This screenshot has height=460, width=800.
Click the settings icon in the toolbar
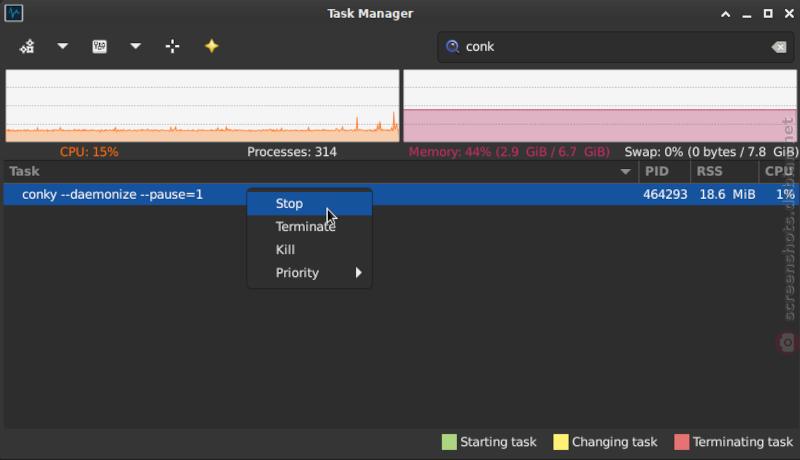click(99, 46)
